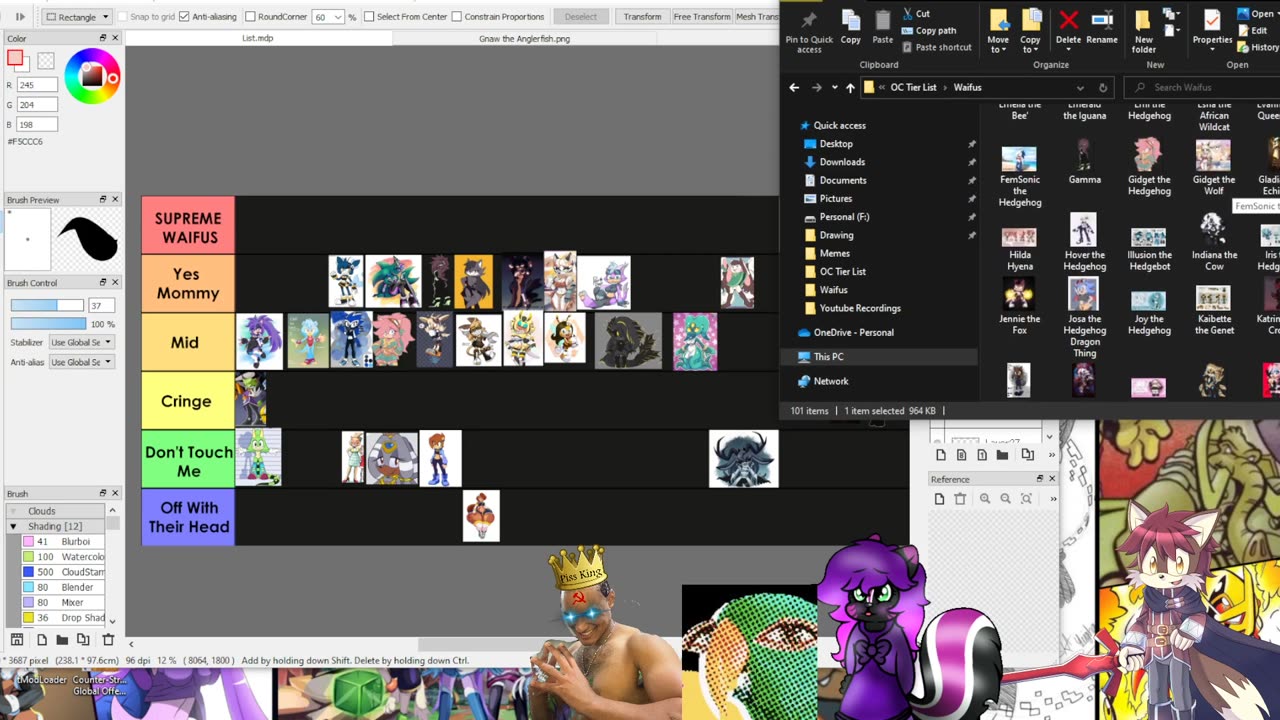Pick a hue on the color wheel
Screen dimensions: 1280x720
[92, 76]
